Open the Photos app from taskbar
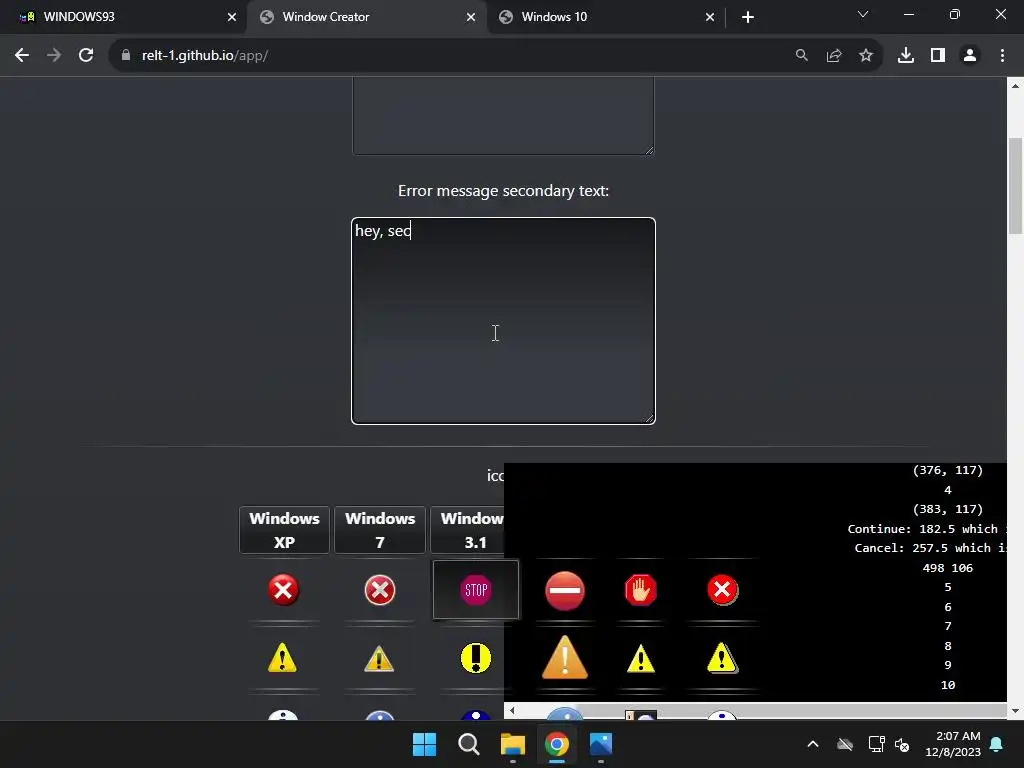The width and height of the screenshot is (1024, 768). [x=601, y=744]
